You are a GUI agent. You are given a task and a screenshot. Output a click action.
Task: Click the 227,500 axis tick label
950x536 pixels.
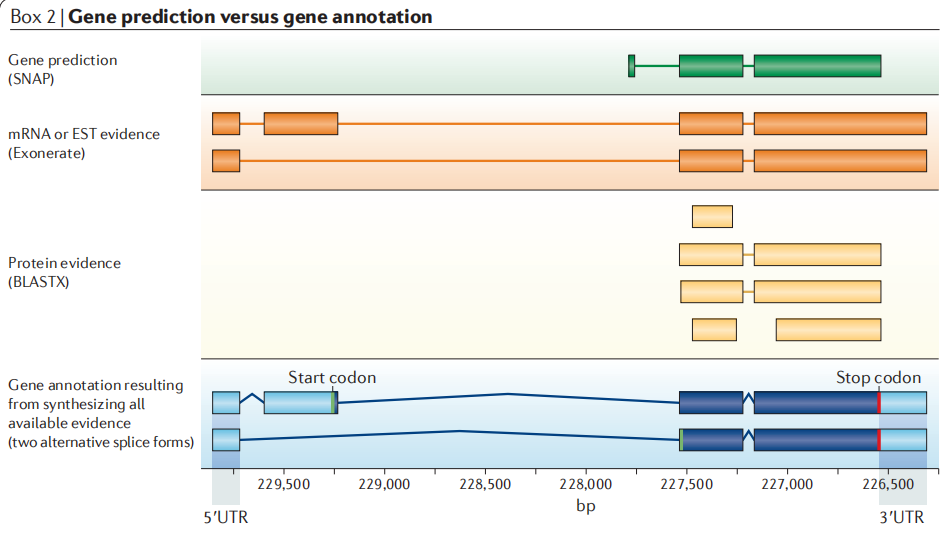pos(686,484)
